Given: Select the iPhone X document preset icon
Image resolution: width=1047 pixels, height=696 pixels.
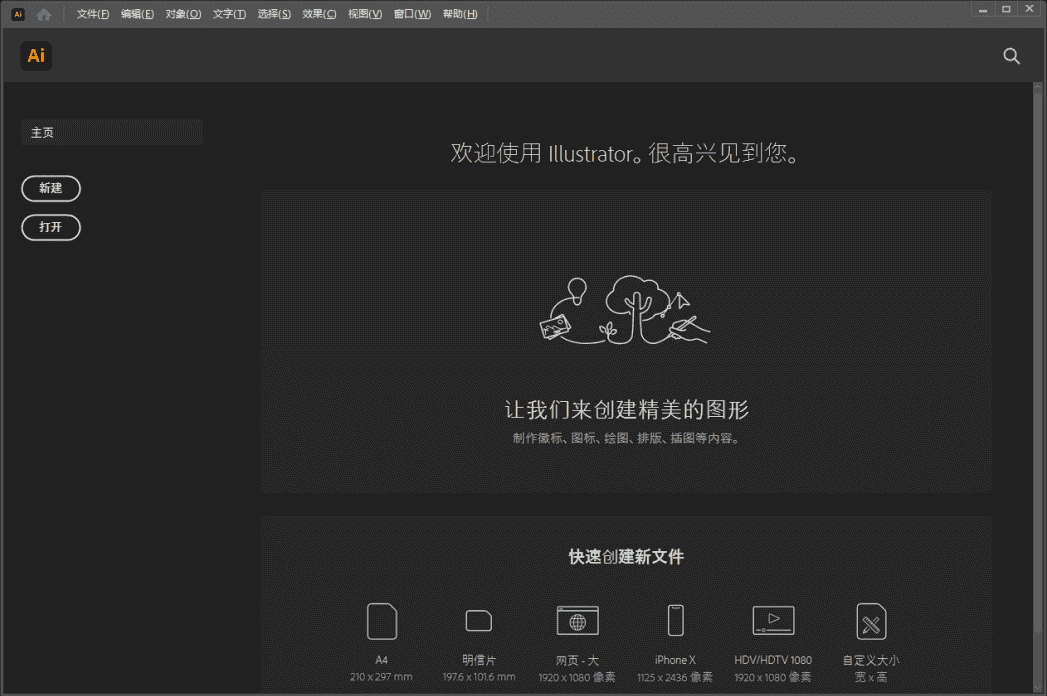Looking at the screenshot, I should point(674,621).
